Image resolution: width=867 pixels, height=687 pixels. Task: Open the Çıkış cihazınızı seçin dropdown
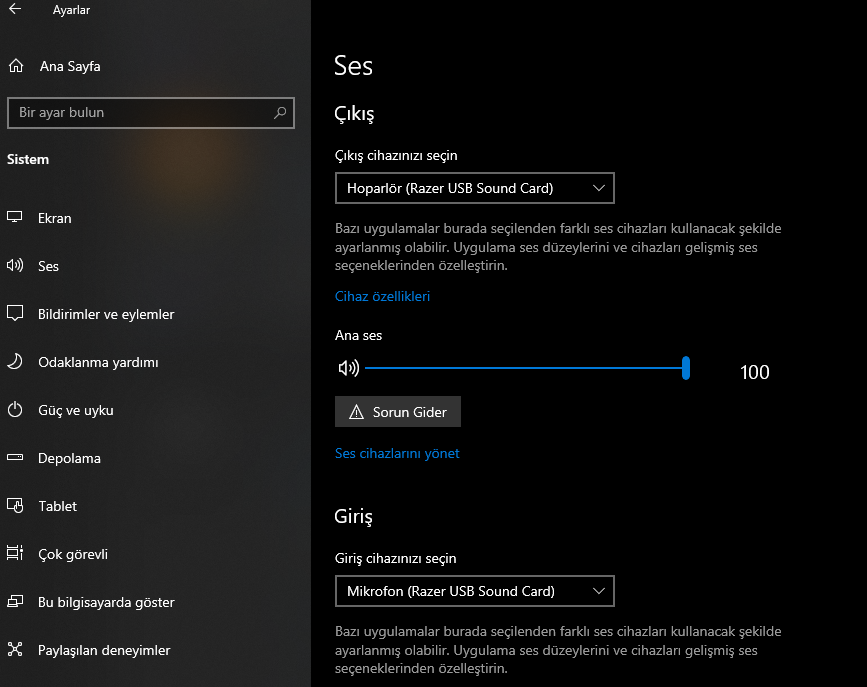pyautogui.click(x=474, y=188)
